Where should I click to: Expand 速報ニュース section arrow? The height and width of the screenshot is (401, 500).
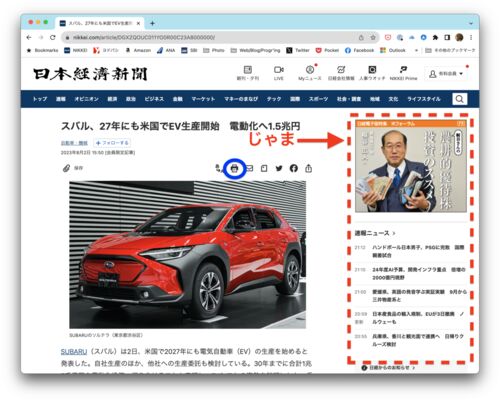[x=394, y=233]
